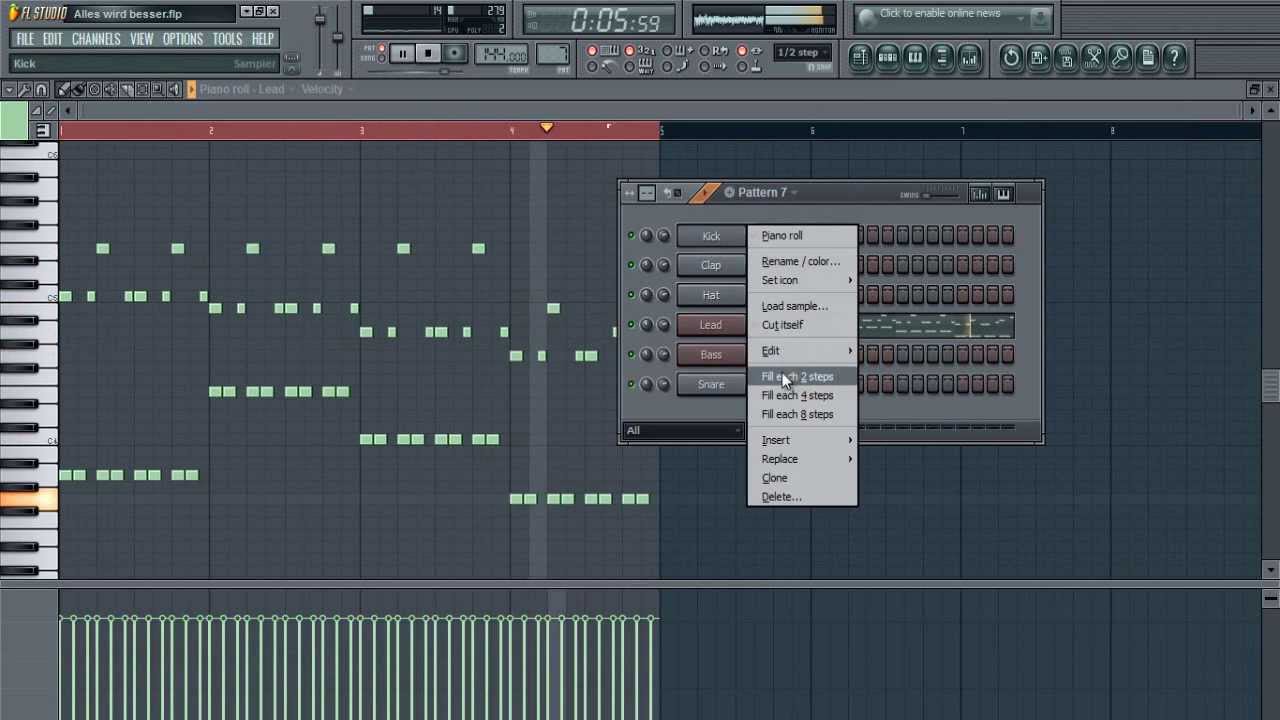Expand the Edit submenu in context menu
The image size is (1280, 720).
(805, 351)
